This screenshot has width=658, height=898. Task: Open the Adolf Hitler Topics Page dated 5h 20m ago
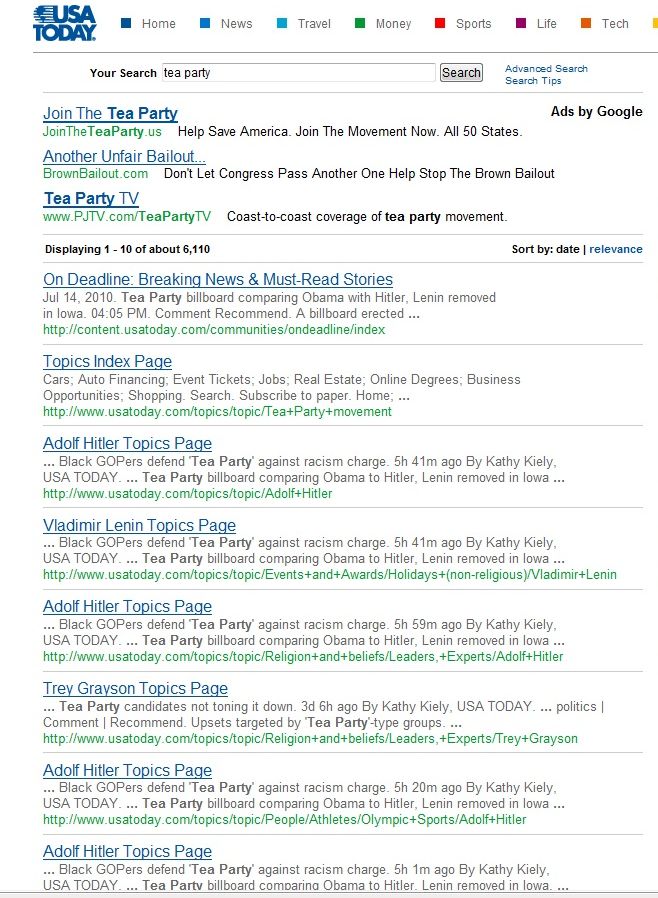click(128, 770)
